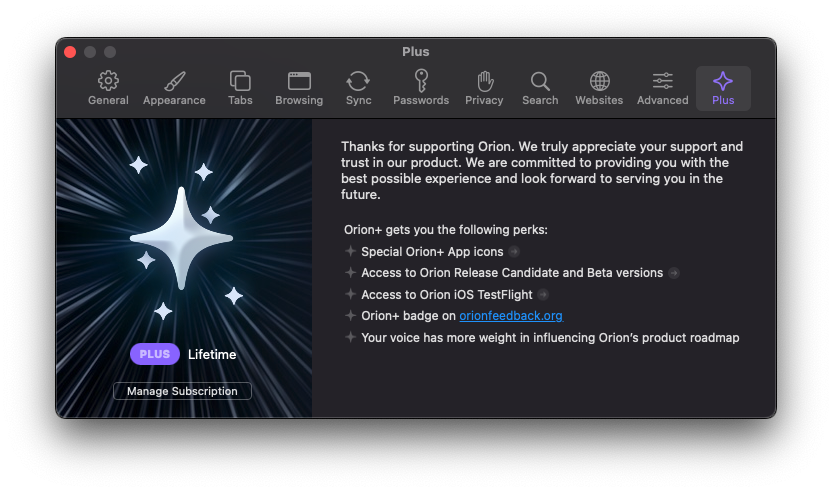Switch to Appearance settings
This screenshot has height=492, width=832.
174,88
